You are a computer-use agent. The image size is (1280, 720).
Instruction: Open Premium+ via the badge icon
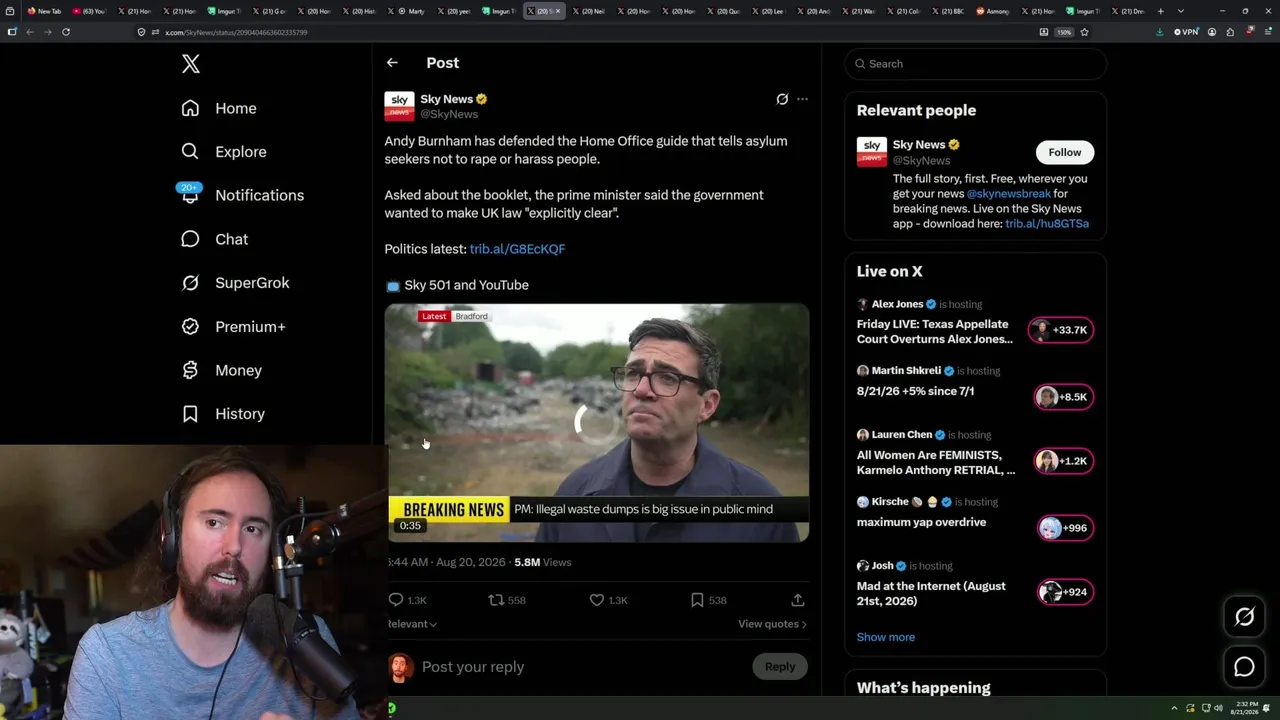tap(190, 326)
